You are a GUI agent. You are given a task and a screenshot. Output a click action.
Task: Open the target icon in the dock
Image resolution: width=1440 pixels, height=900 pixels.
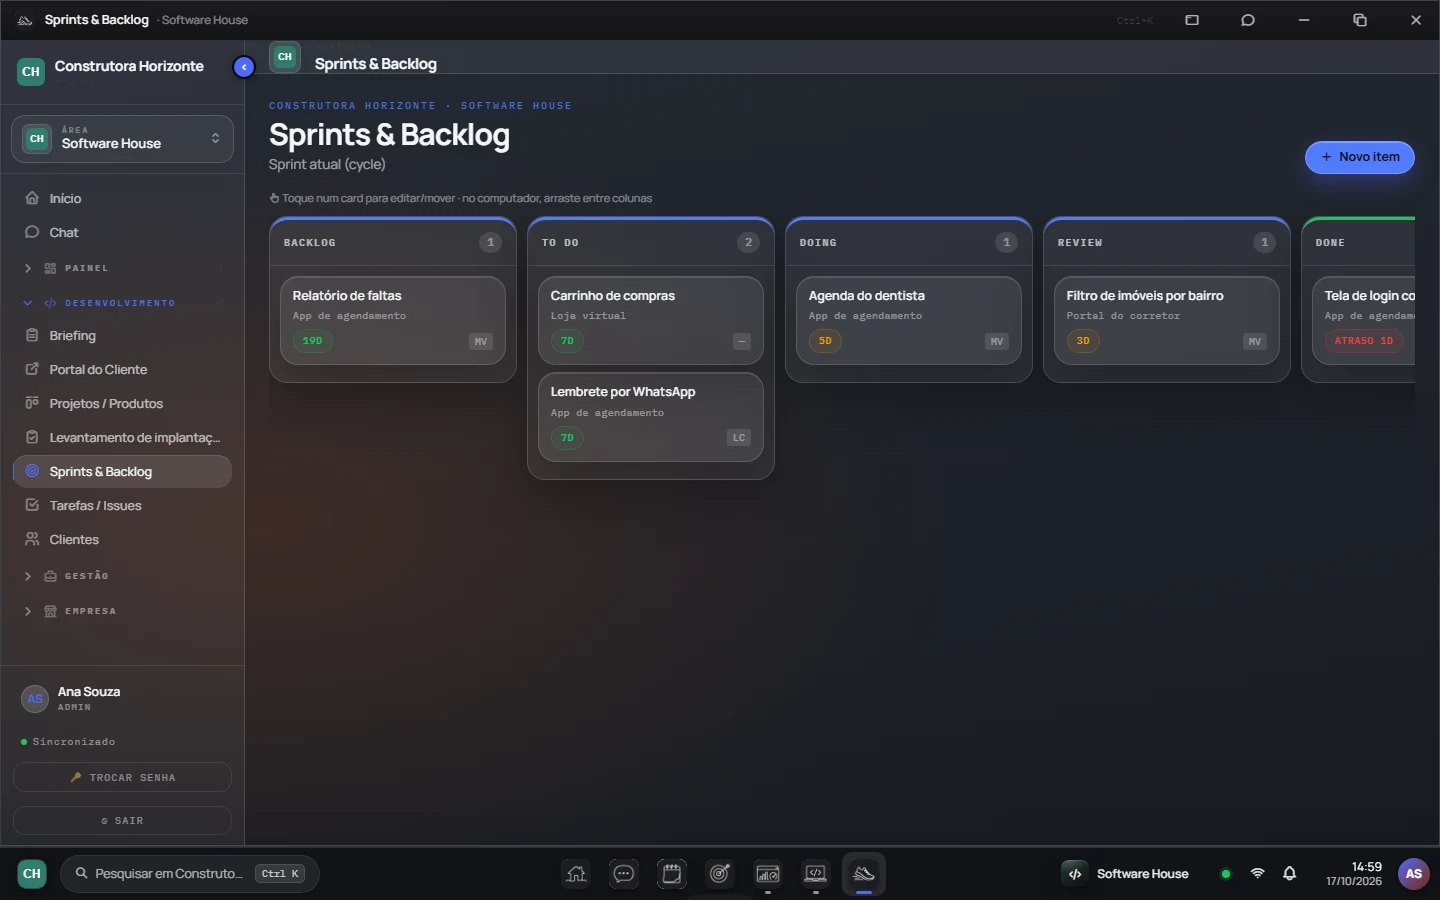(x=720, y=874)
